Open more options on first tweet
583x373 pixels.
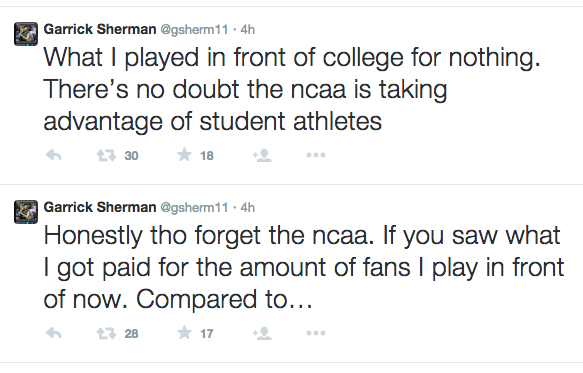pos(316,155)
